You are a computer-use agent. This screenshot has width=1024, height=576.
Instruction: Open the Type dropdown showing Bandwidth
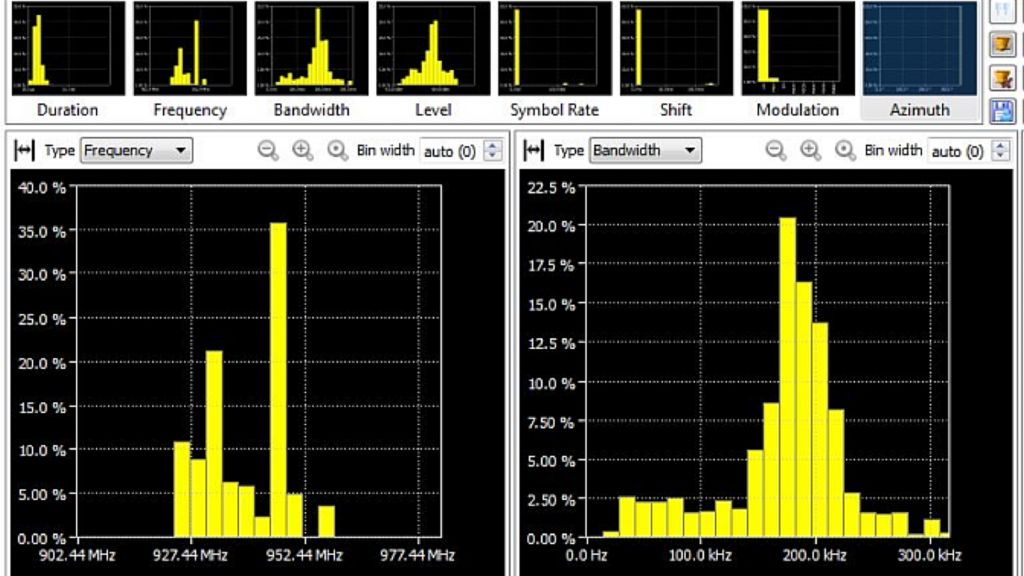645,151
